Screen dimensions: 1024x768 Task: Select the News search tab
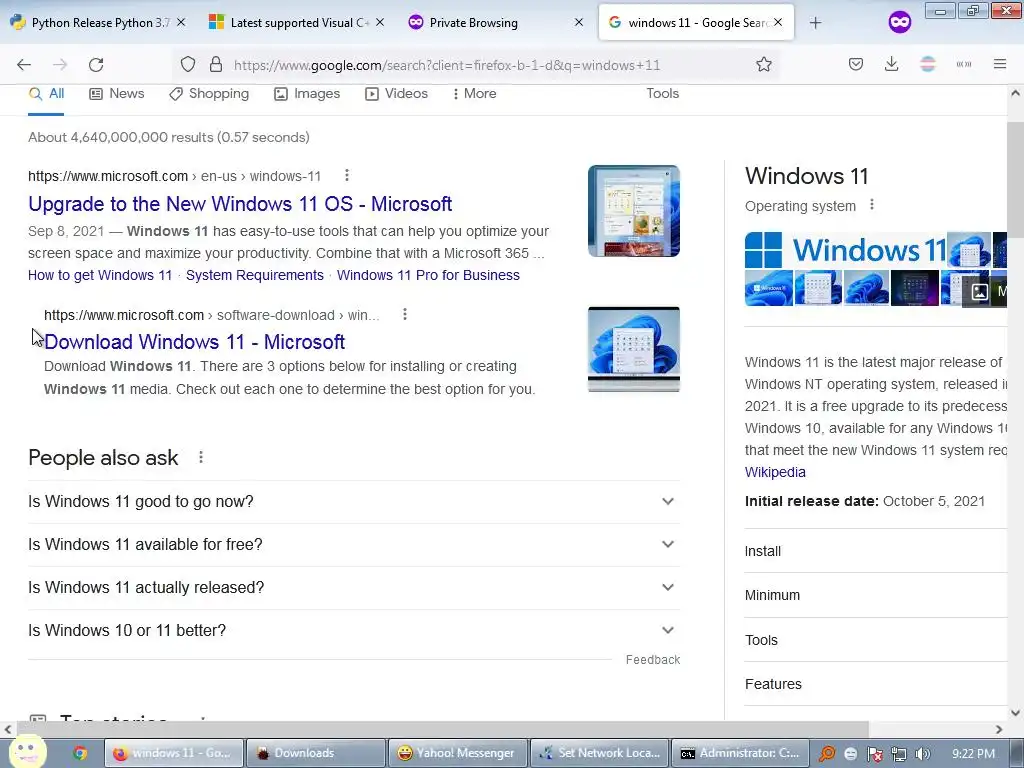pyautogui.click(x=117, y=93)
